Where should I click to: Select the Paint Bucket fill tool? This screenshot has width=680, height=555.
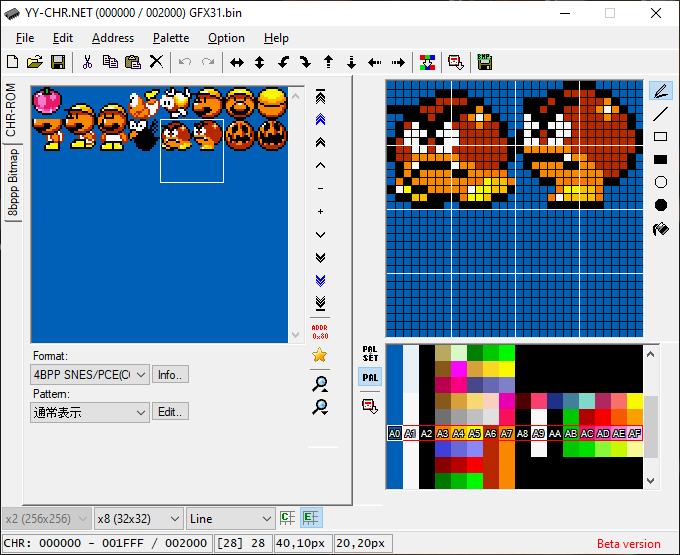point(660,229)
